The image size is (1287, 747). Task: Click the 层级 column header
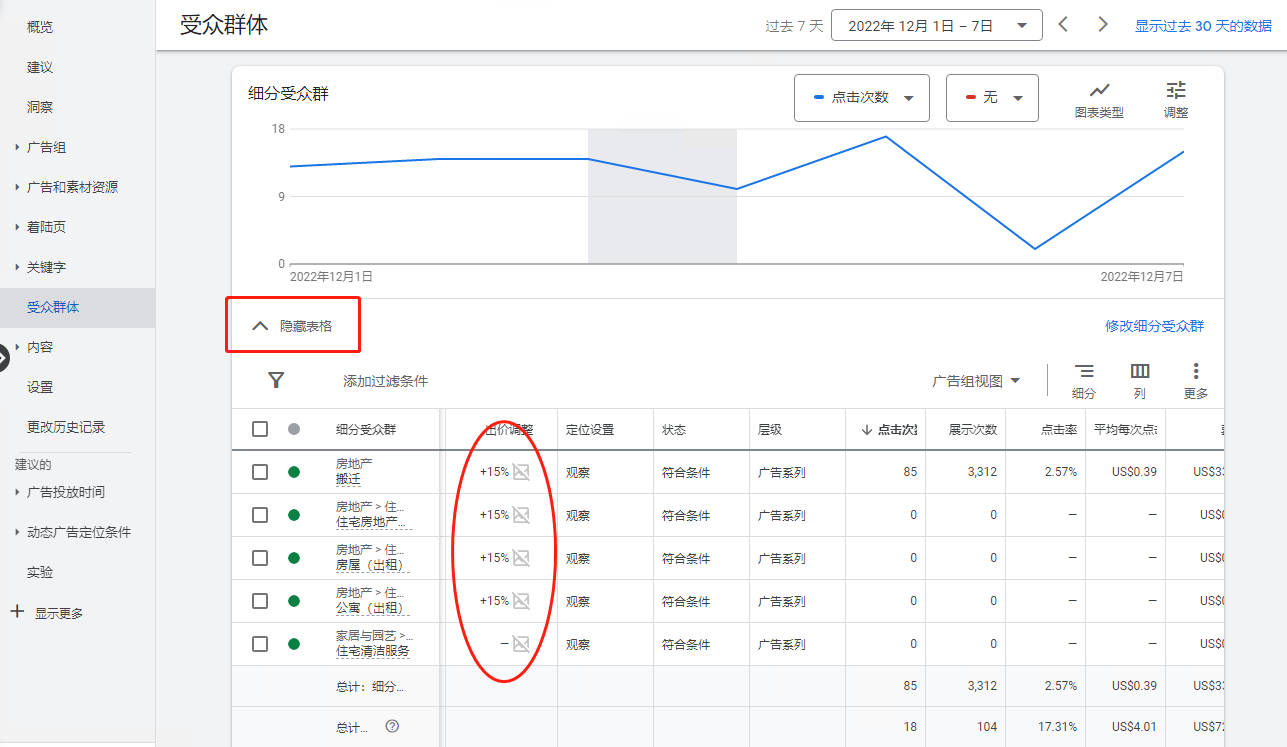click(770, 430)
